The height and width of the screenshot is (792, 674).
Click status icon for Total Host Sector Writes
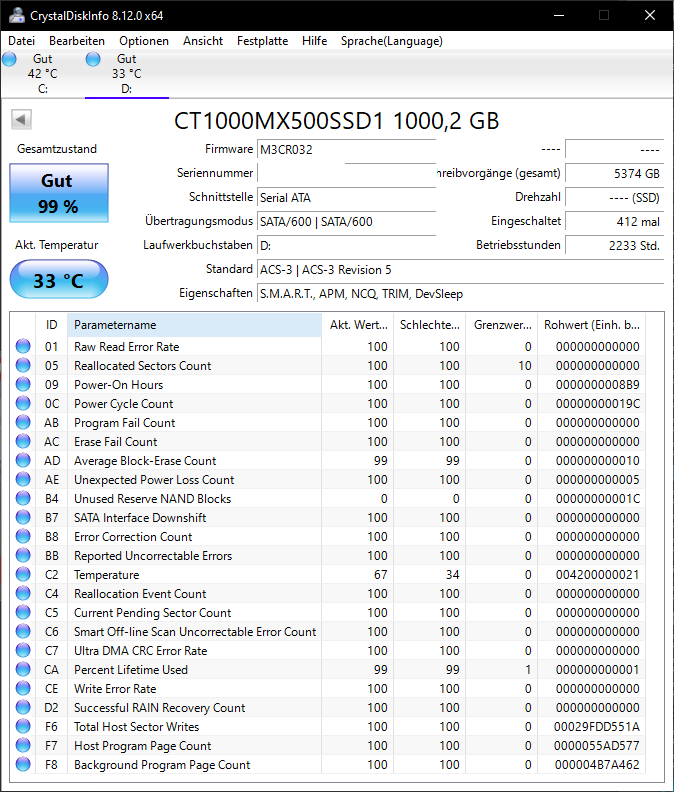(x=23, y=726)
